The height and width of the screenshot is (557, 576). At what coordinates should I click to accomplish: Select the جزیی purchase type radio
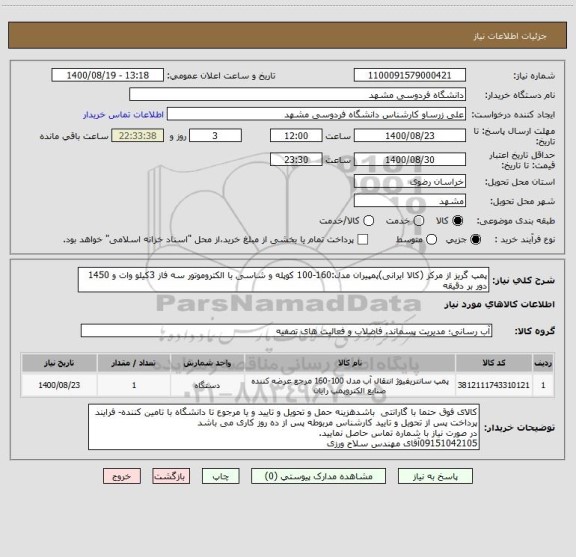click(x=476, y=240)
